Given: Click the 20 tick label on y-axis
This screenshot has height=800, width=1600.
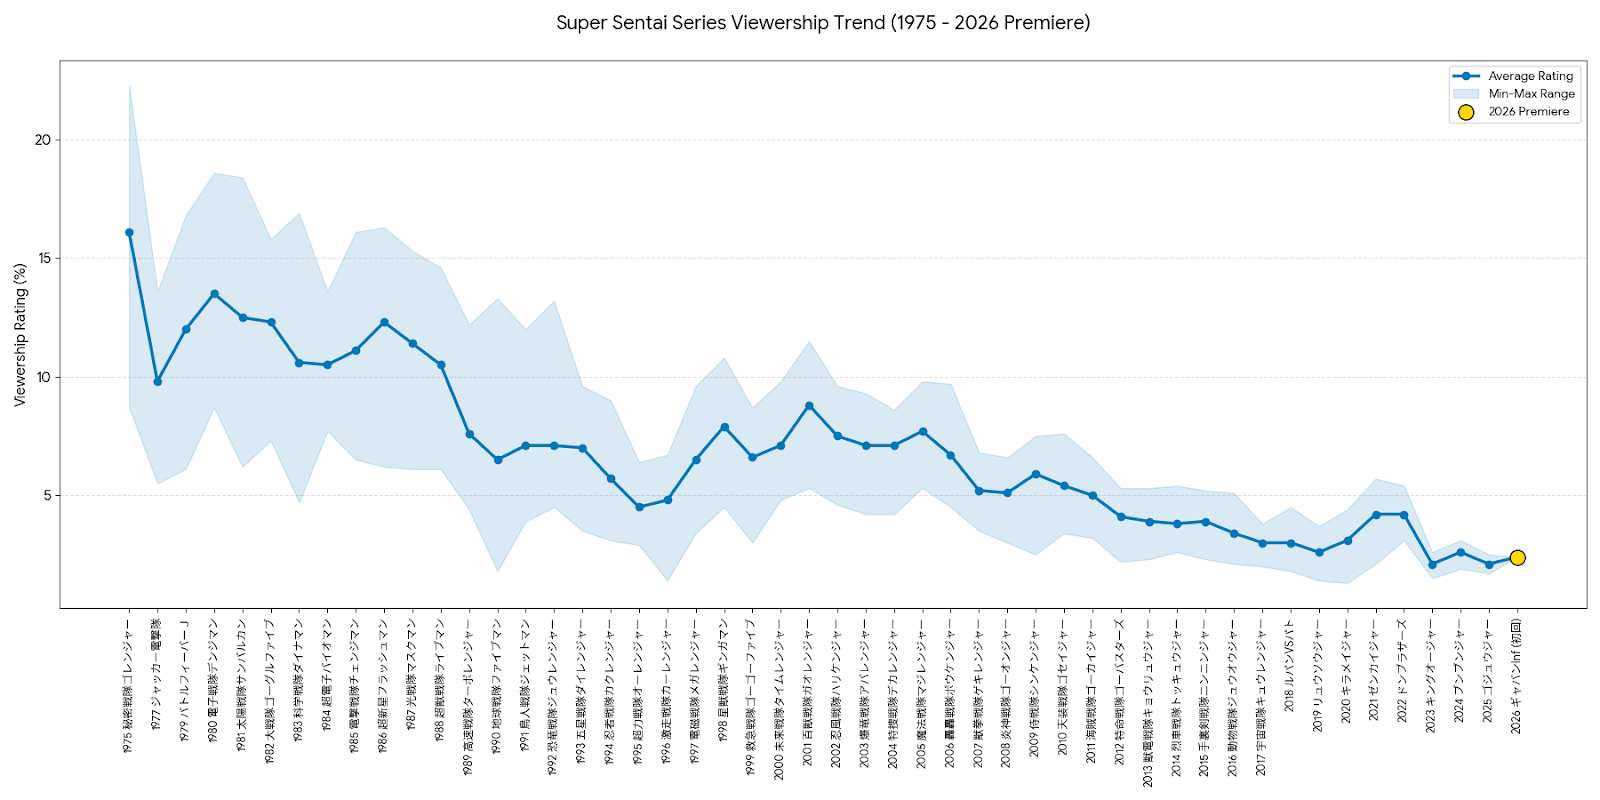Looking at the screenshot, I should [42, 140].
